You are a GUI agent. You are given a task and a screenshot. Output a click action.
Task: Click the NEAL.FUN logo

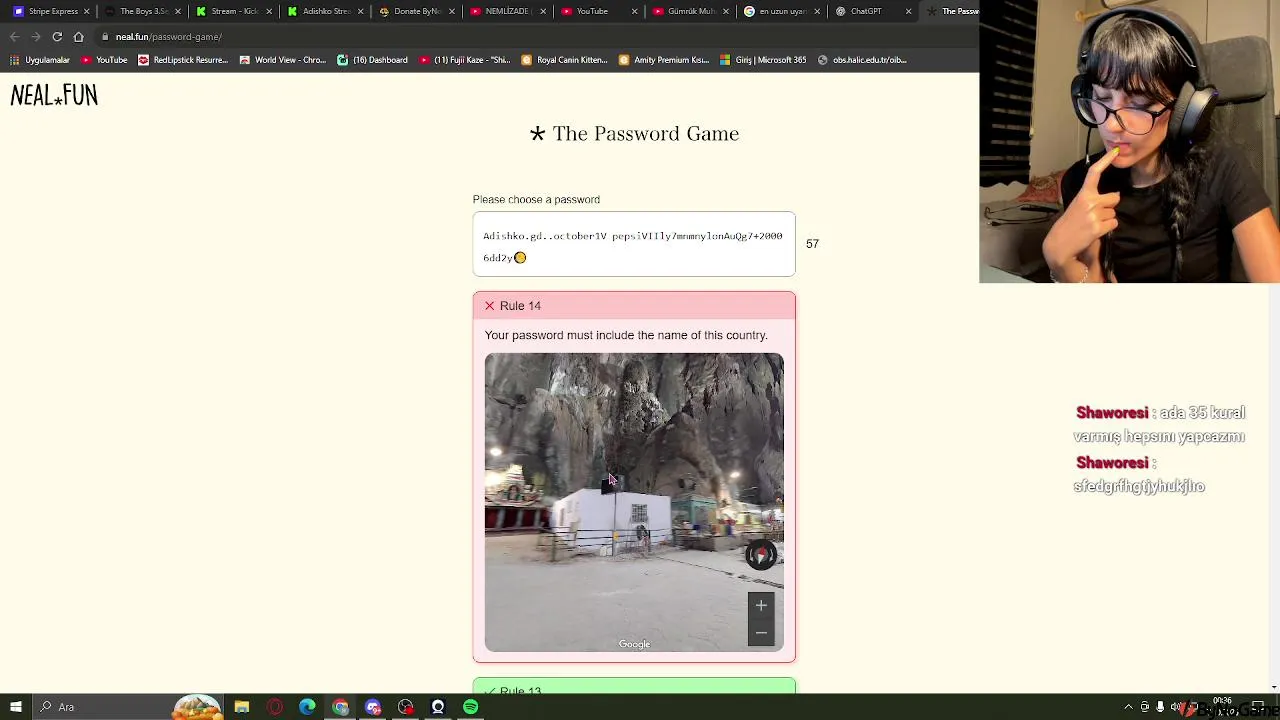point(54,95)
